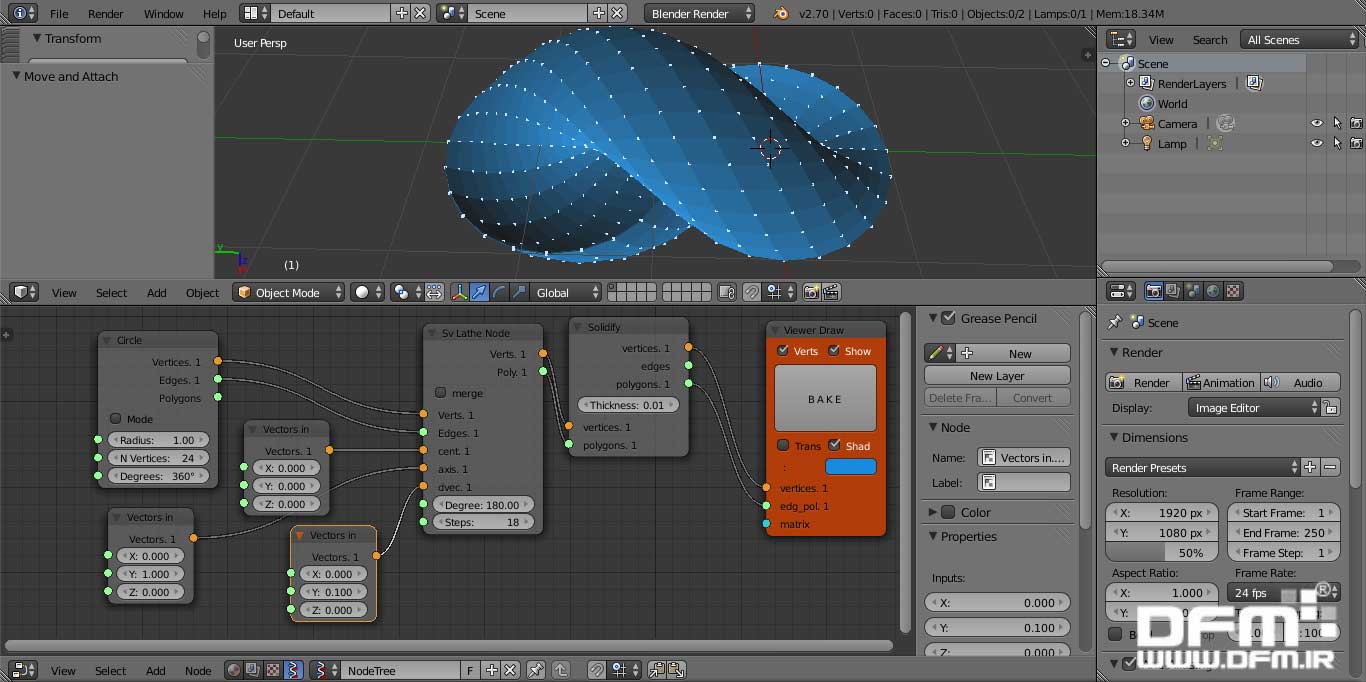Hide the Lamp using its eye icon
Image resolution: width=1366 pixels, height=682 pixels.
pos(1317,143)
